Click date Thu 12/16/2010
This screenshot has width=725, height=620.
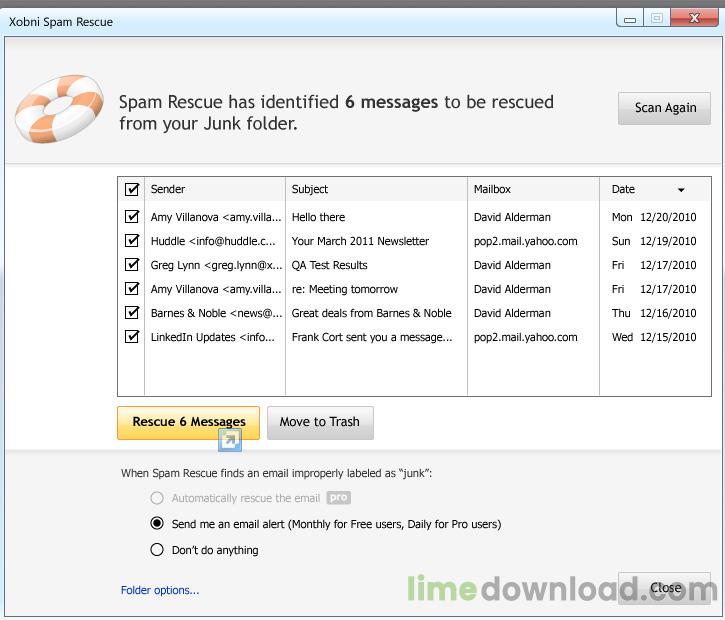[654, 313]
